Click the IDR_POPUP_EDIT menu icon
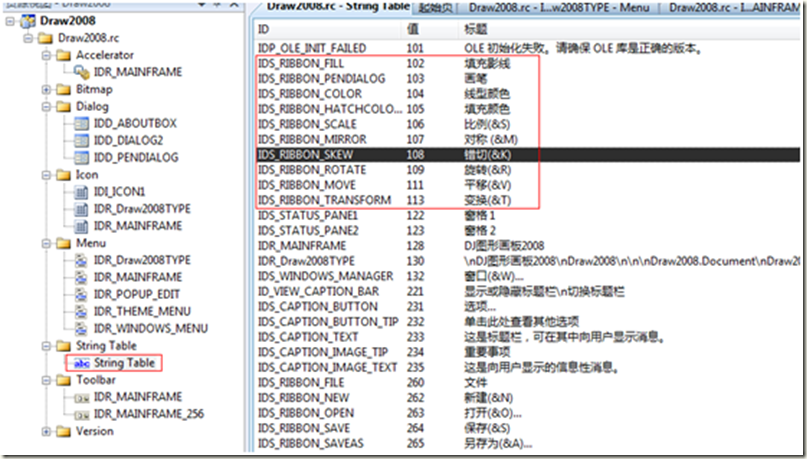Image resolution: width=807 pixels, height=459 pixels. [81, 294]
